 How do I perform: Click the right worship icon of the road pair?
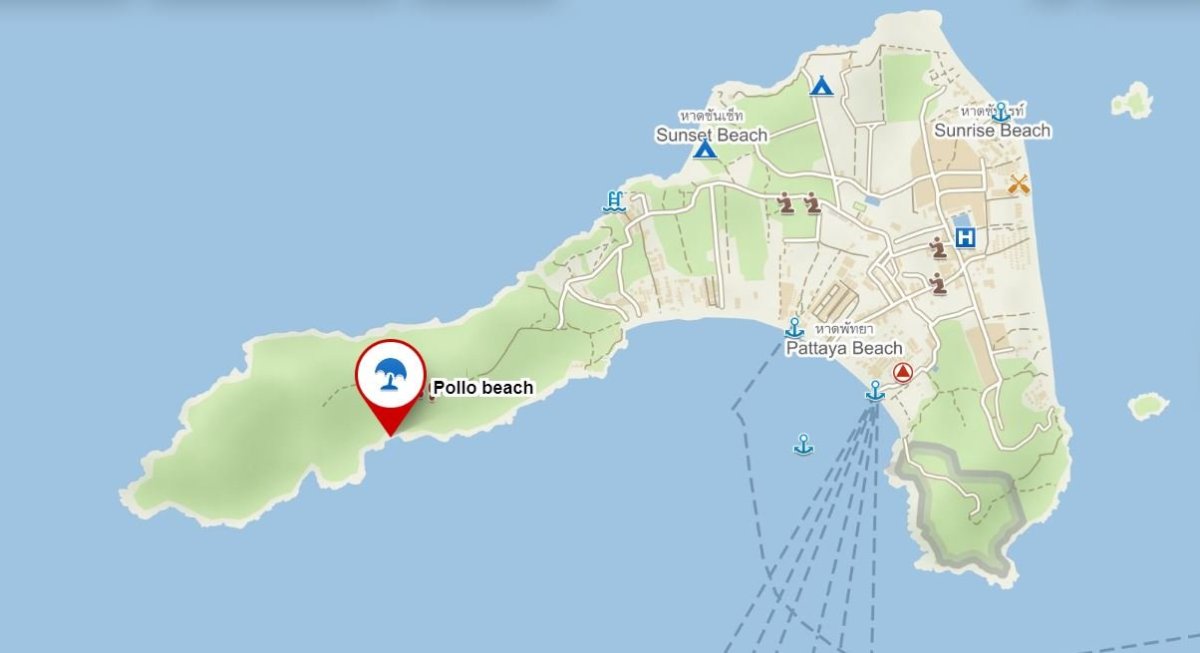point(812,204)
